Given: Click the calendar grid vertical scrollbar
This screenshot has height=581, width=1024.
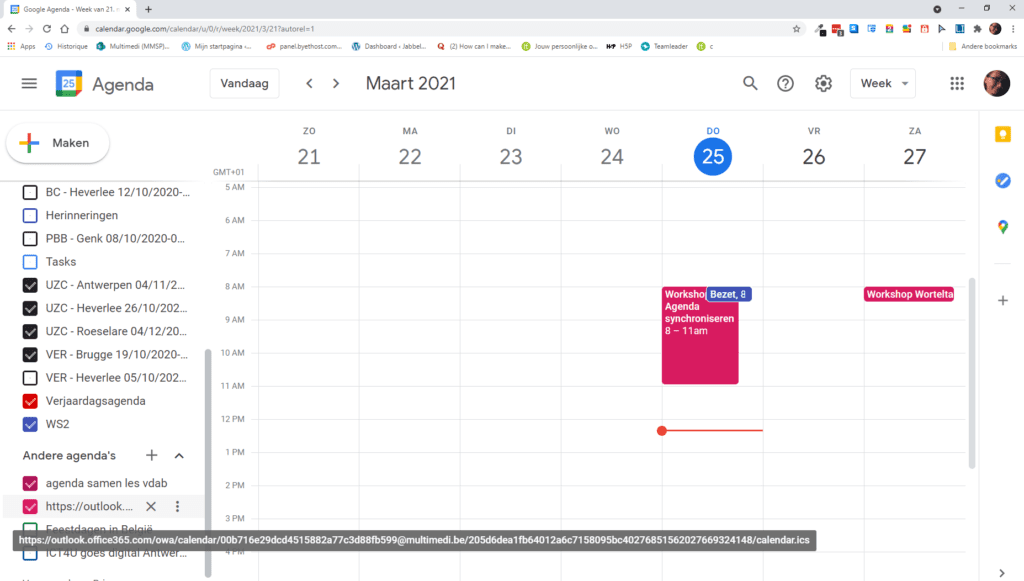Looking at the screenshot, I should click(972, 373).
